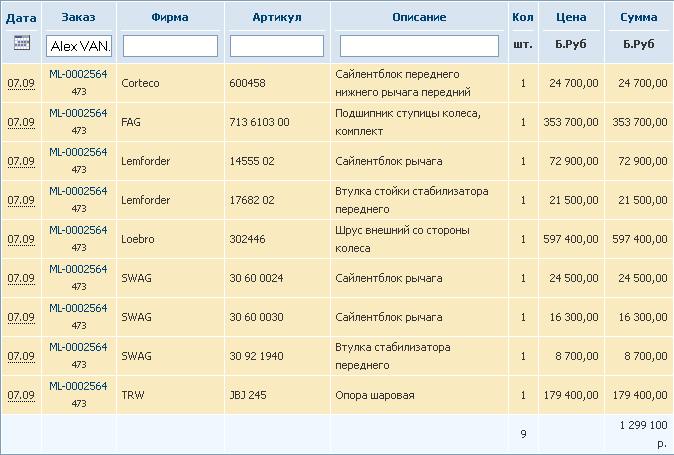Screen dimensions: 674x455
Task: Open order ML-0002564 in the TRW row
Action: pos(78,386)
